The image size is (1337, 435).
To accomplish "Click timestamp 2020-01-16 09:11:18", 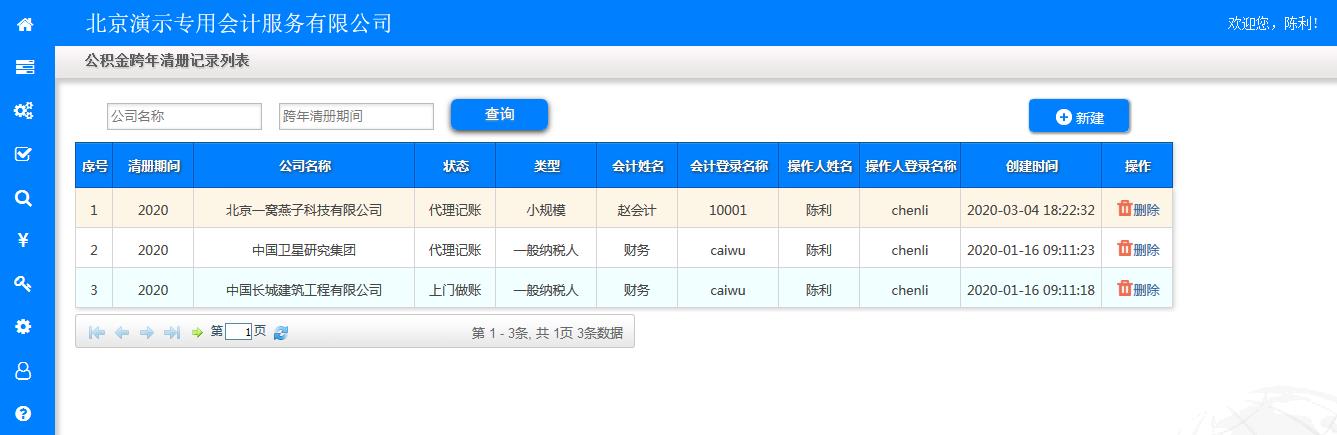I will point(1031,290).
